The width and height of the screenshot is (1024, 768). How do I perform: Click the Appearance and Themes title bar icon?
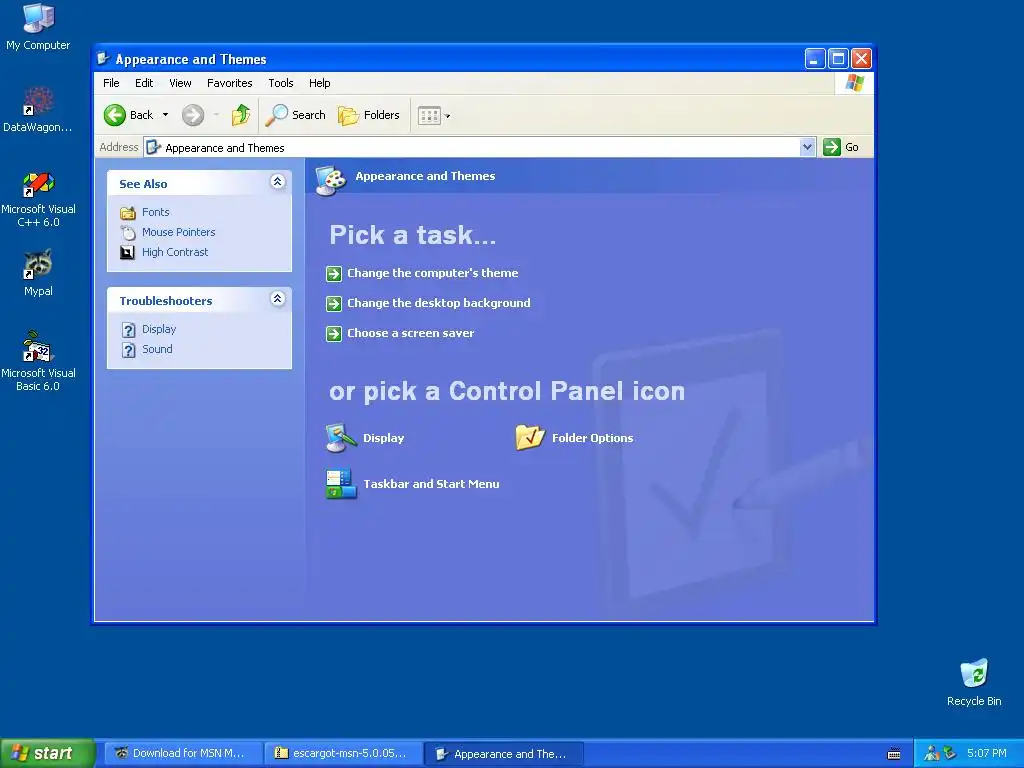click(x=103, y=59)
